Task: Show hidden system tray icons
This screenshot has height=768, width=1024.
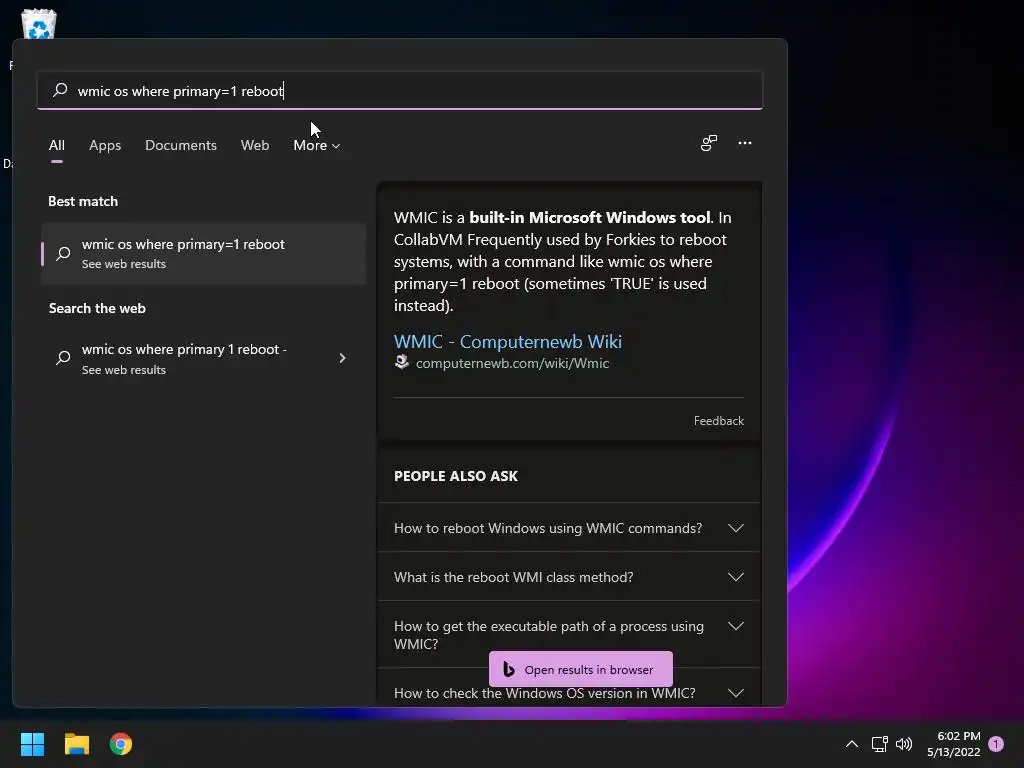Action: point(852,744)
